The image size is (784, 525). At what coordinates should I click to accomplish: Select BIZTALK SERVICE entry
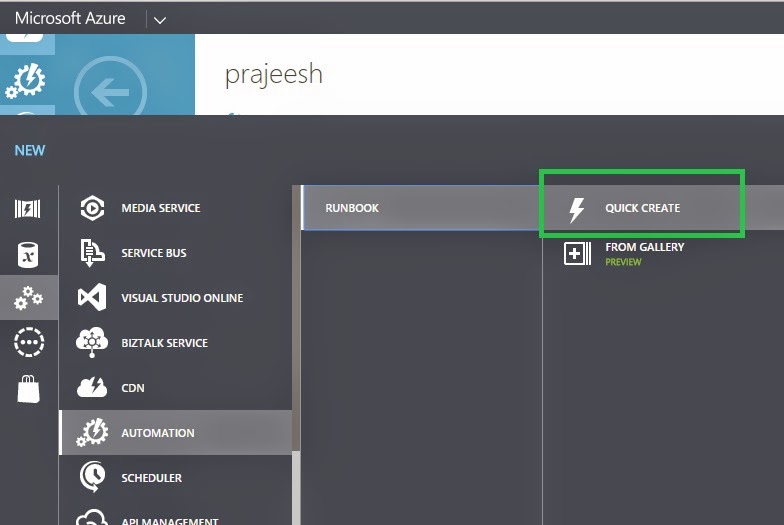point(164,343)
